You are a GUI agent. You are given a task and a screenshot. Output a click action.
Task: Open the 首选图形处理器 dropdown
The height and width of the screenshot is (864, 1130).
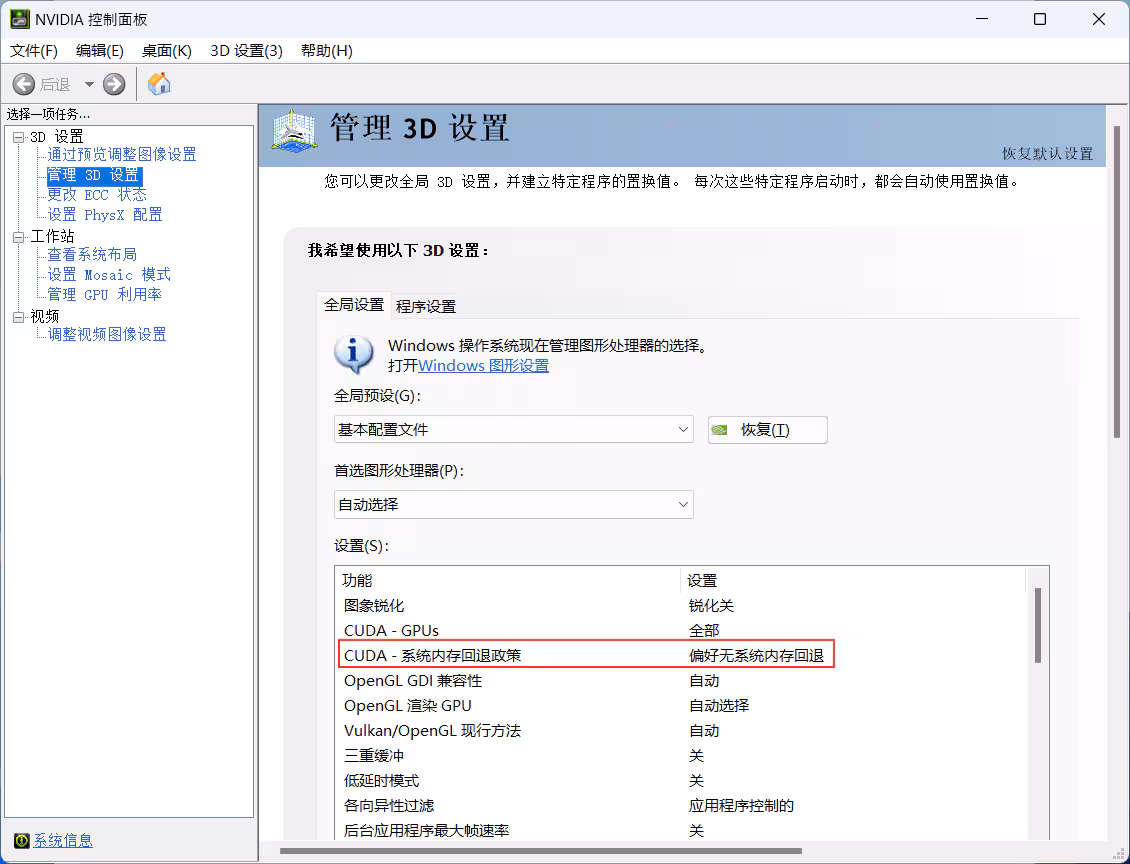pos(513,504)
